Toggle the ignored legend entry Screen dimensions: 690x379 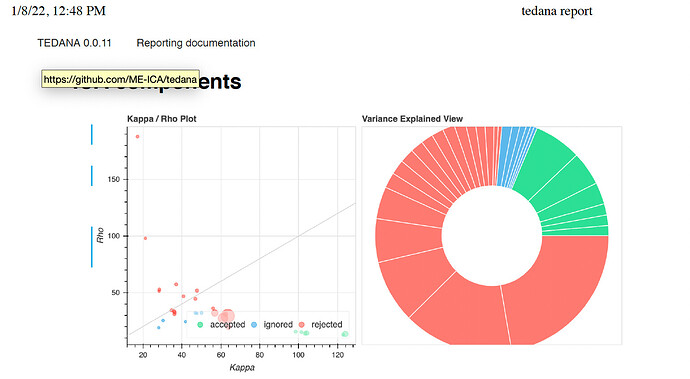(x=272, y=324)
